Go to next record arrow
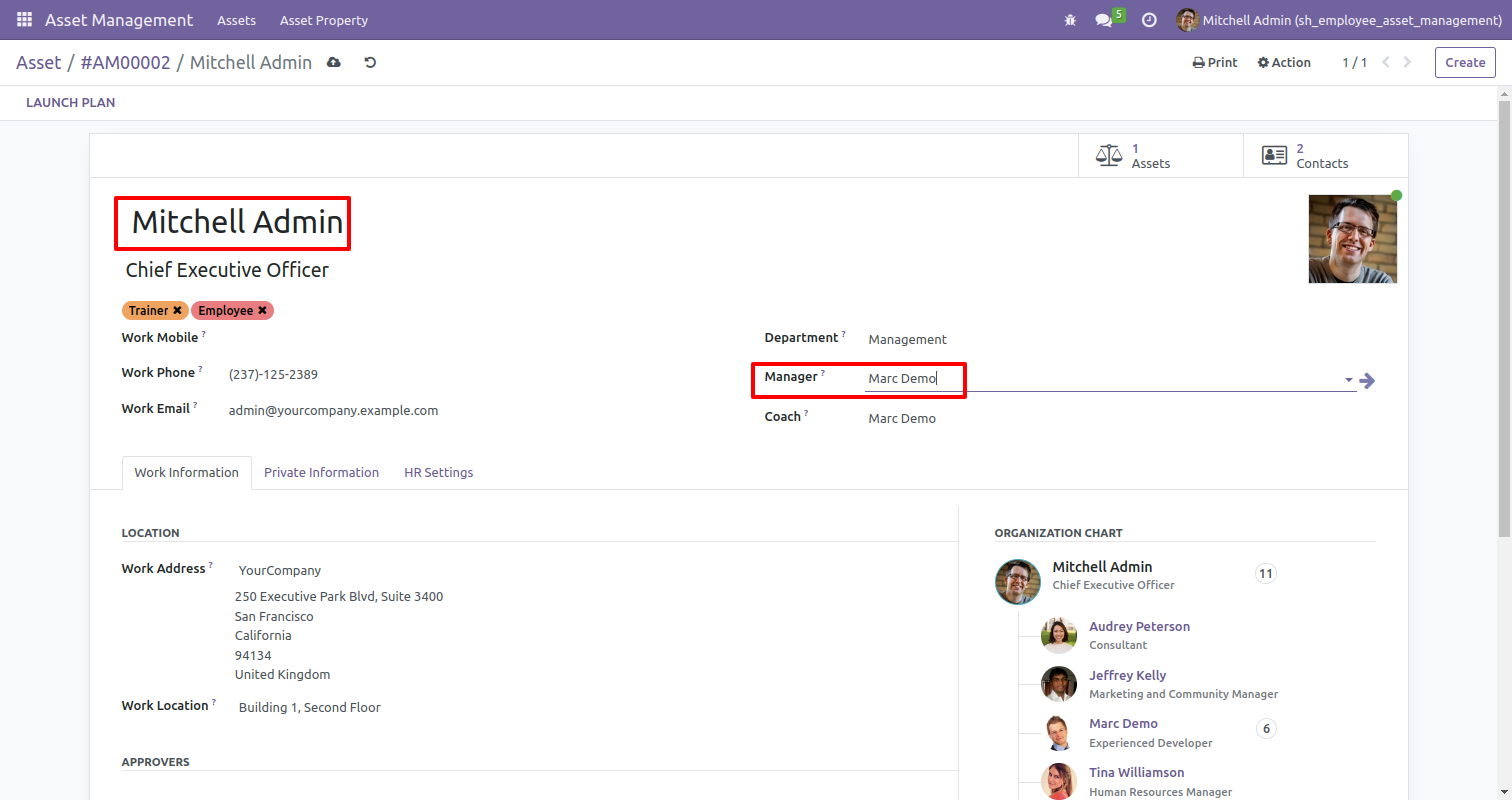Viewport: 1512px width, 800px height. [1408, 62]
